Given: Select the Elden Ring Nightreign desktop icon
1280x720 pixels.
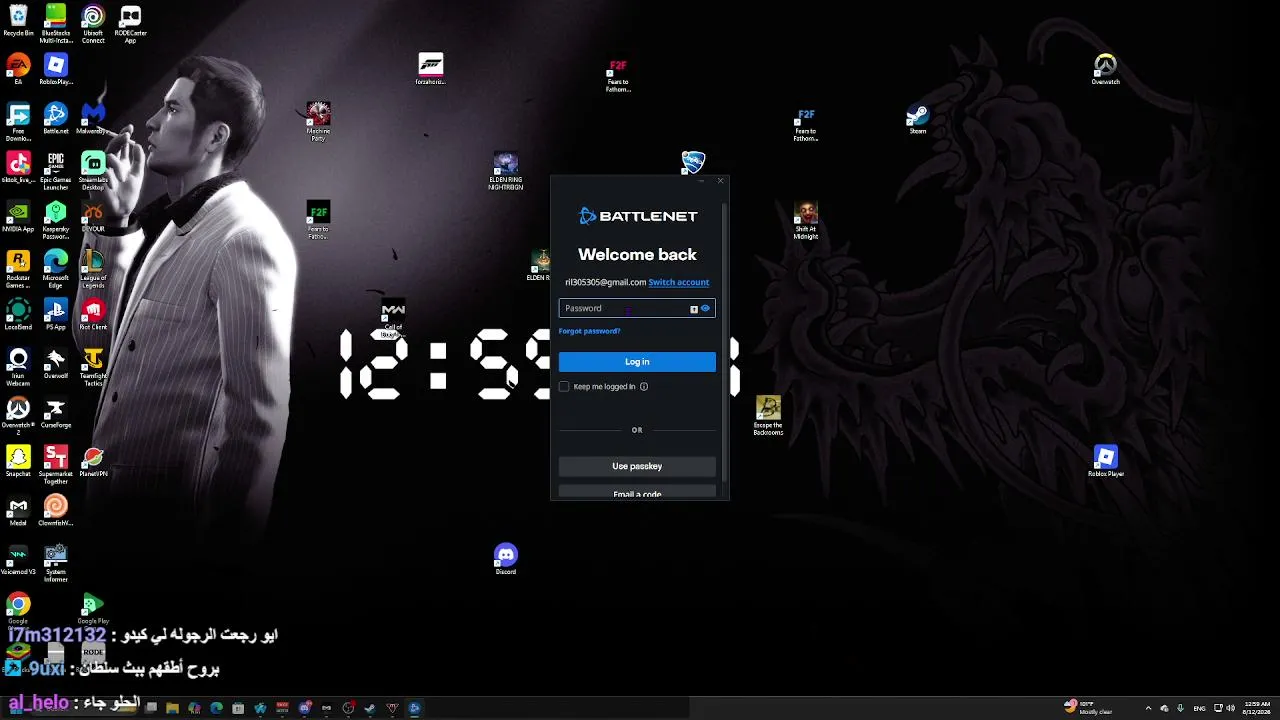Looking at the screenshot, I should (x=506, y=170).
